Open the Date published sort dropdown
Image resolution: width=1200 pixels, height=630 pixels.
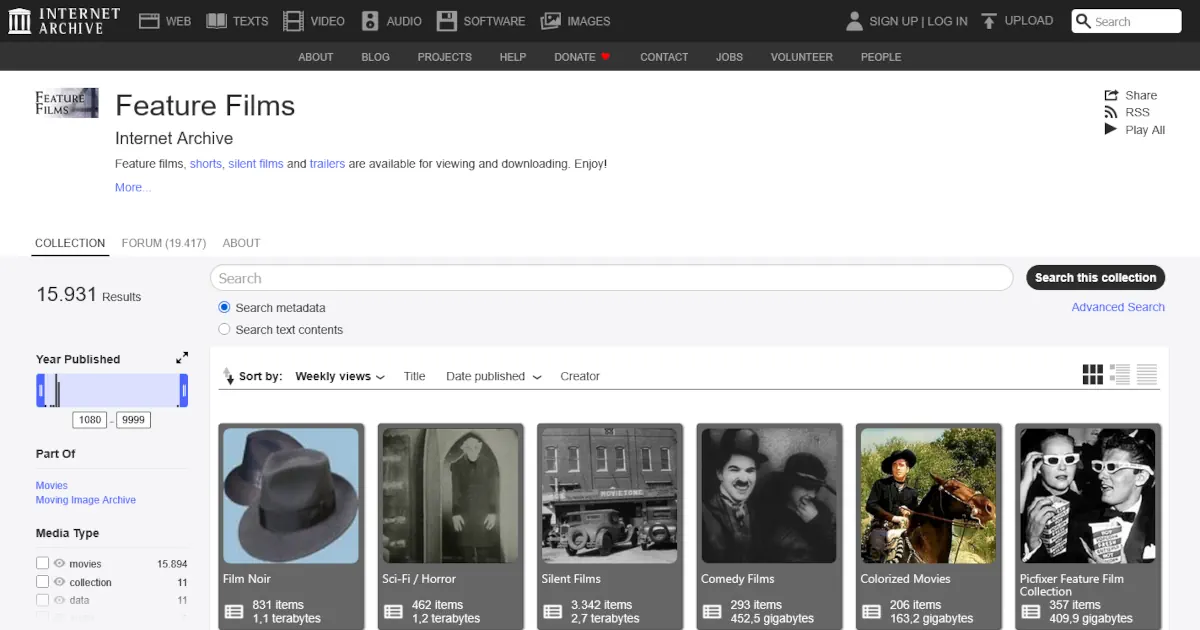(494, 377)
